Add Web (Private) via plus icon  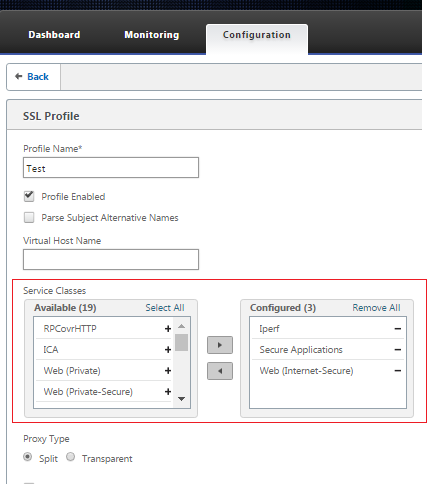point(168,371)
